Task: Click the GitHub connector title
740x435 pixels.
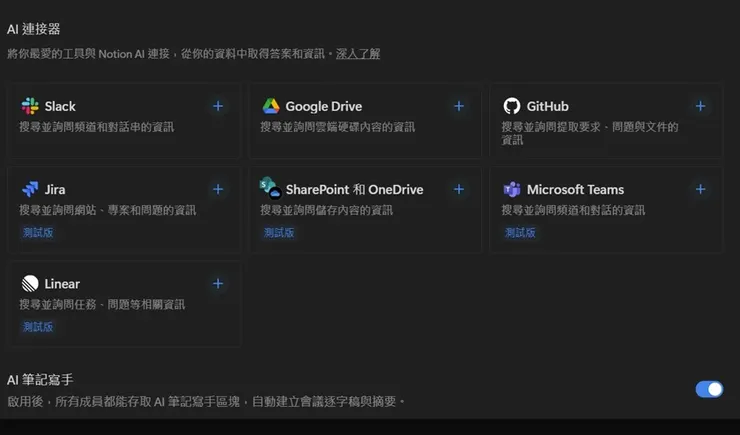Action: pos(547,107)
